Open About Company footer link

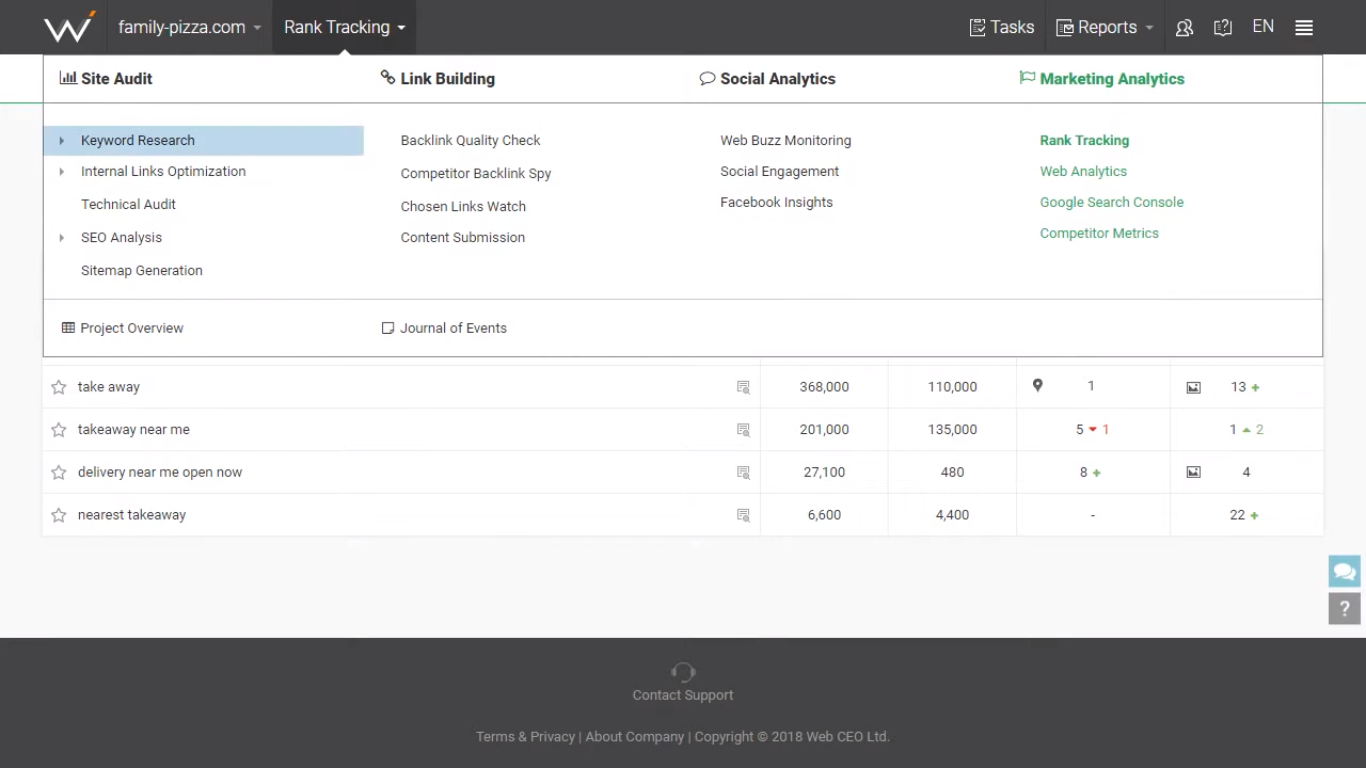(x=635, y=737)
